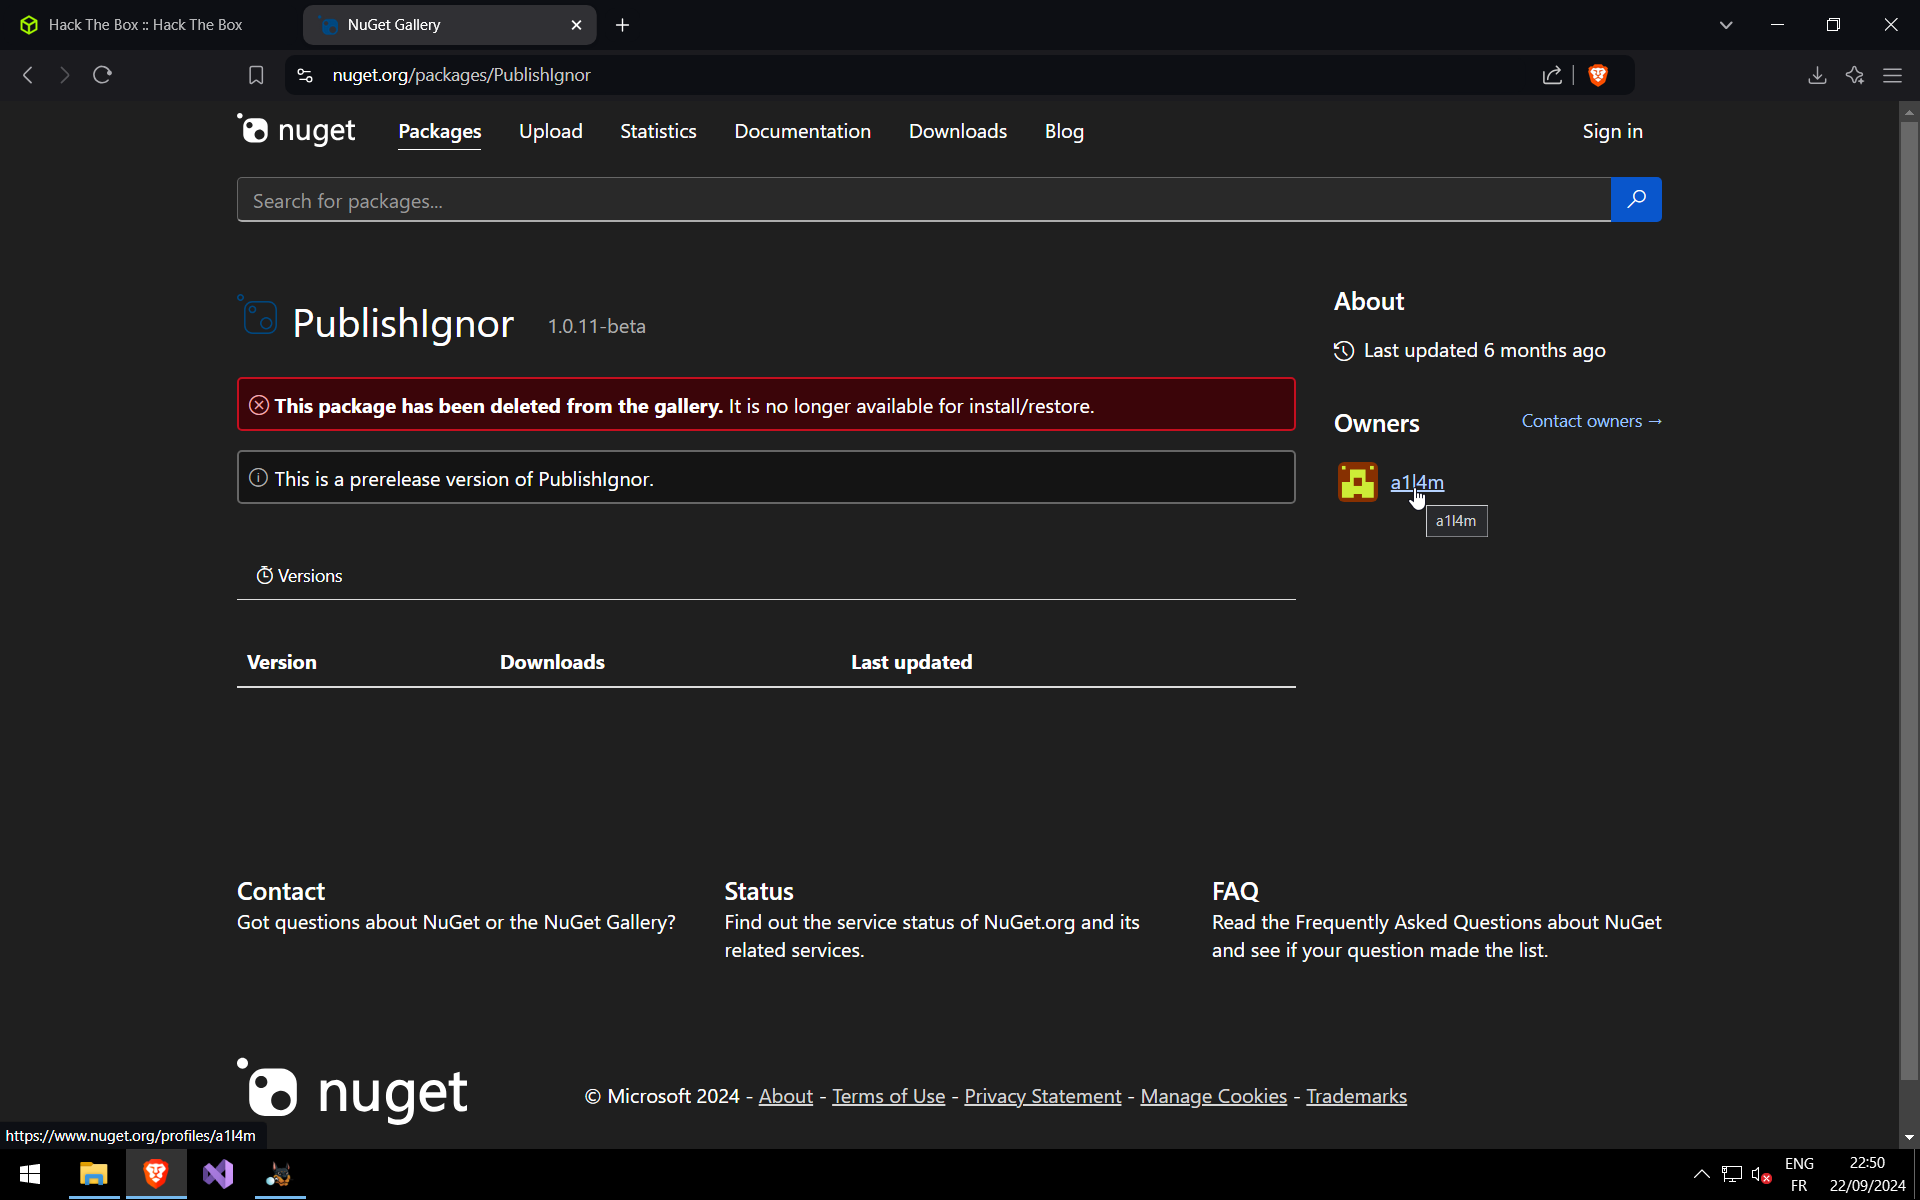Image resolution: width=1920 pixels, height=1200 pixels.
Task: Open the Versions tab
Action: (299, 576)
